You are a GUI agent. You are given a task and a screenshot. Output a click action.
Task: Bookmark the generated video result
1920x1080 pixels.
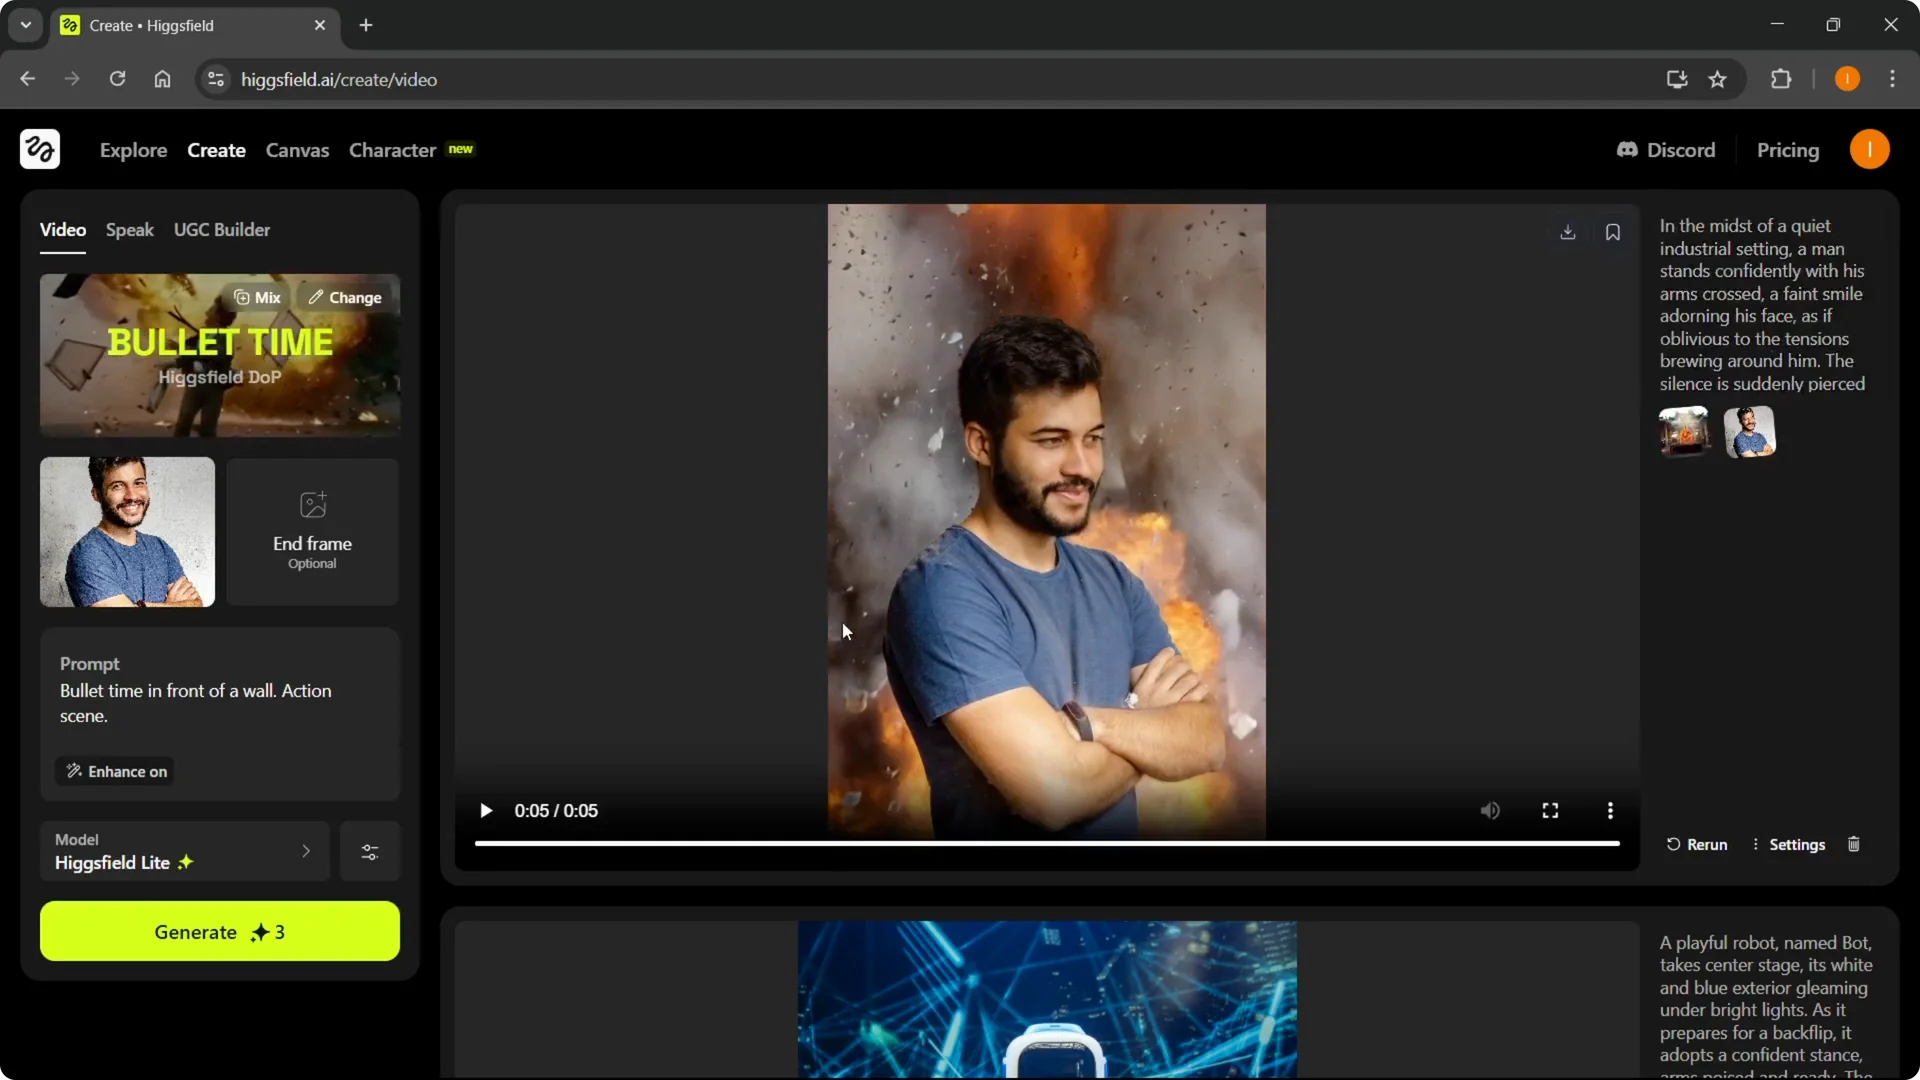pos(1613,232)
